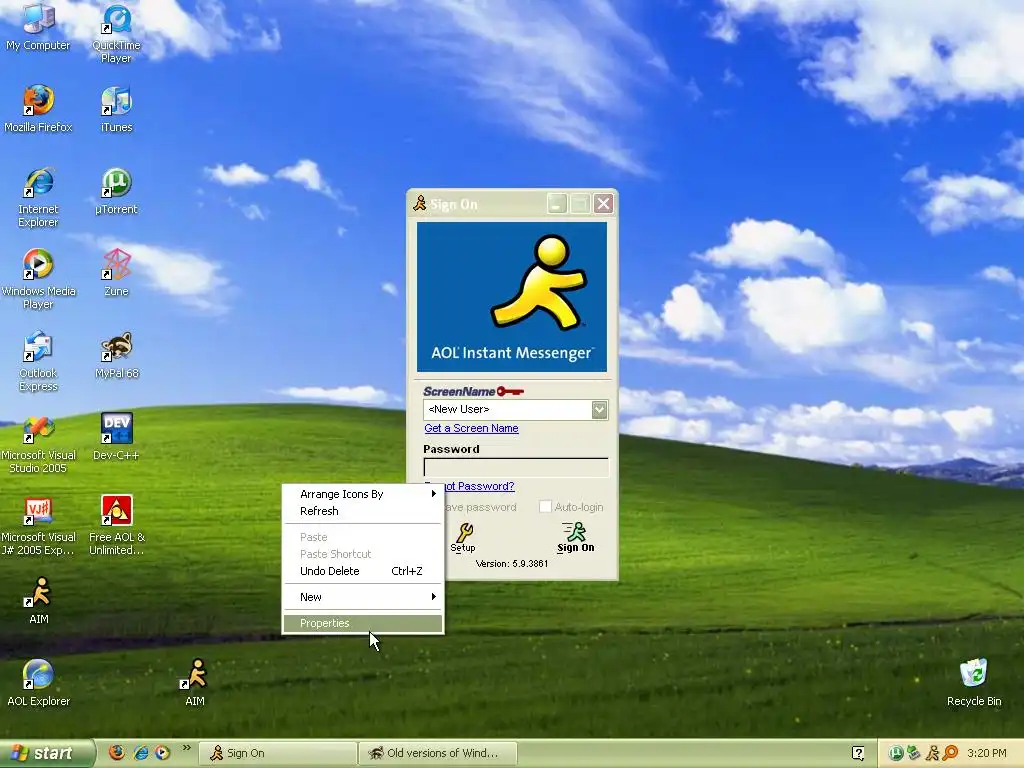The height and width of the screenshot is (768, 1024).
Task: Minimize the Sign On window
Action: coord(556,204)
